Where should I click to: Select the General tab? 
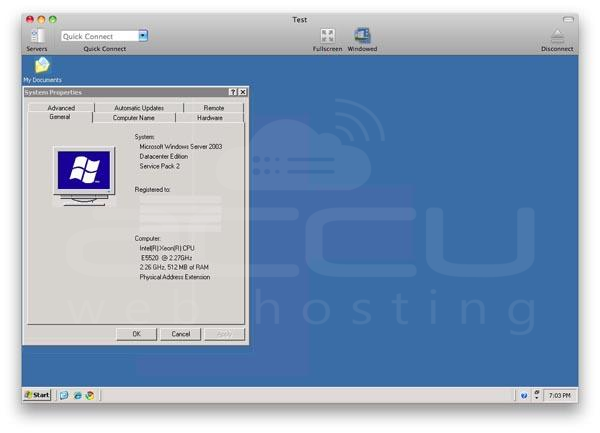60,117
